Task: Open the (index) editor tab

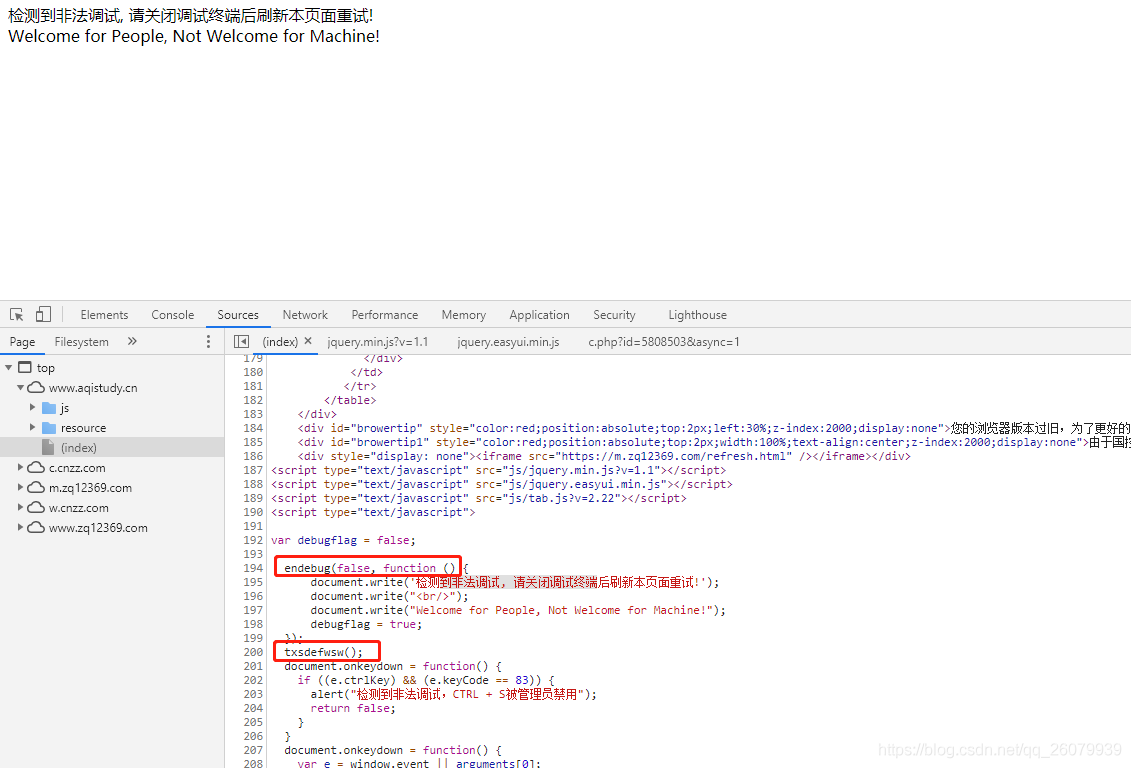Action: click(x=280, y=342)
